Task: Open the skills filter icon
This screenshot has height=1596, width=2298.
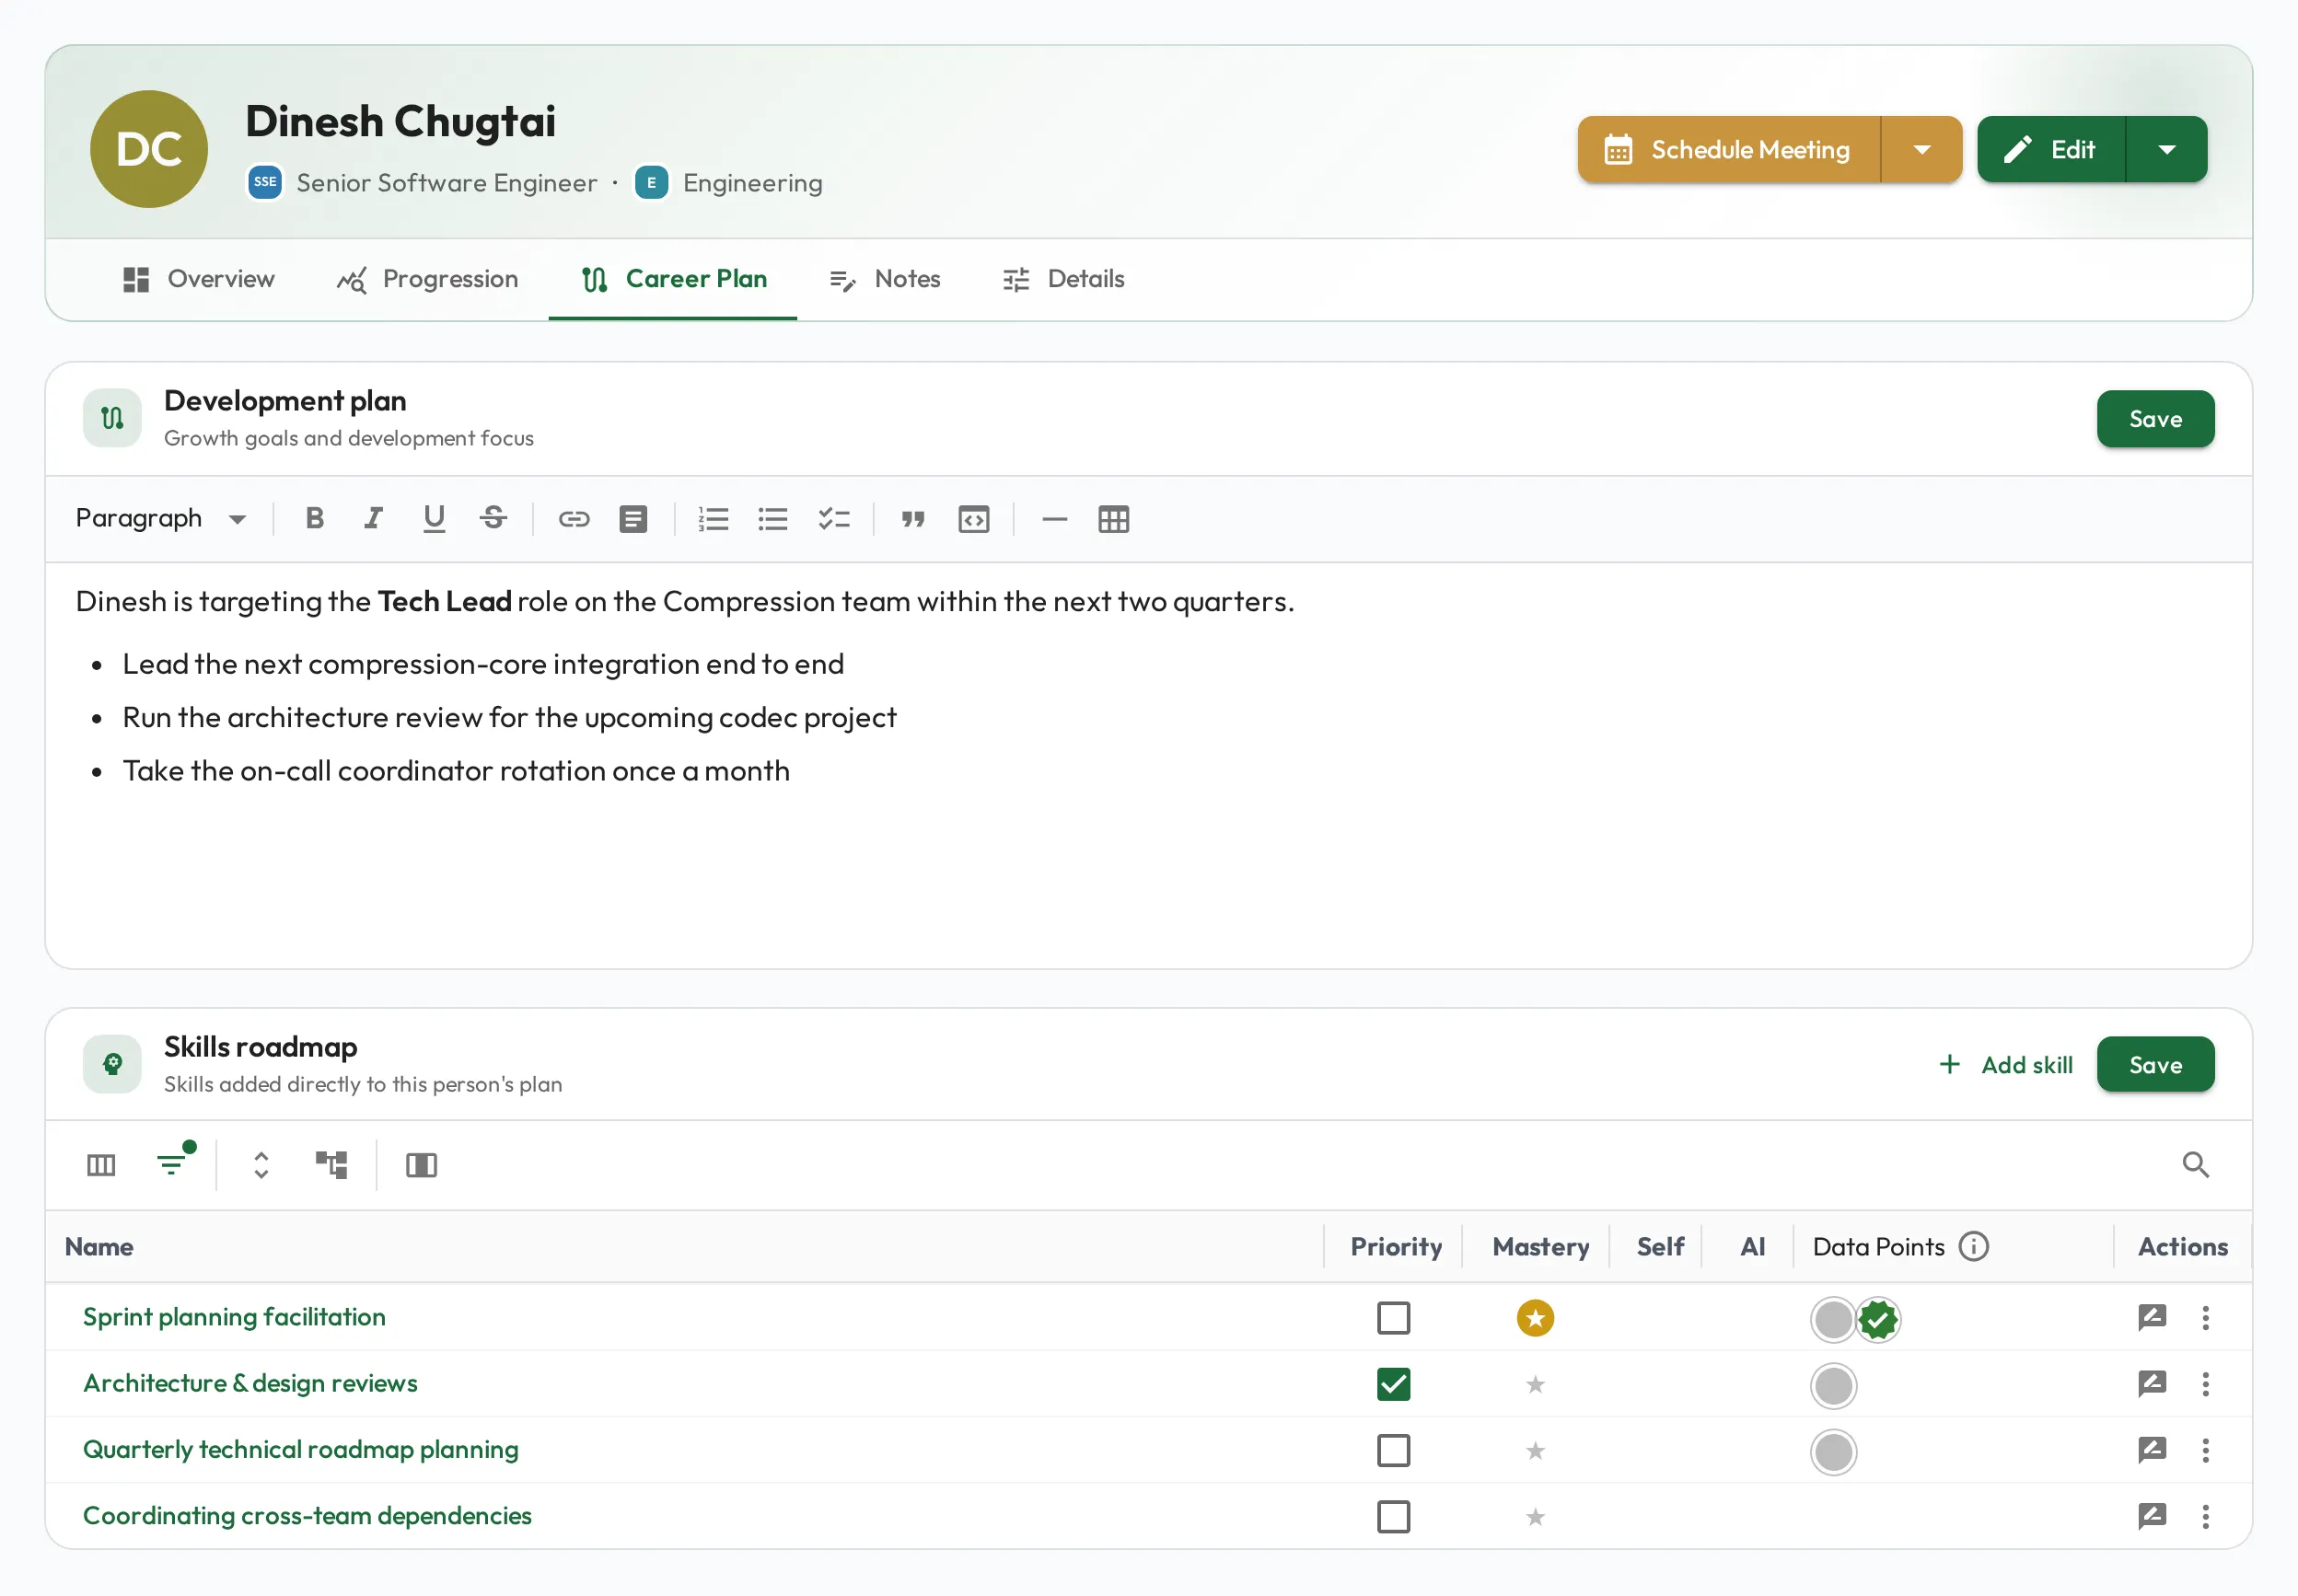Action: [172, 1165]
